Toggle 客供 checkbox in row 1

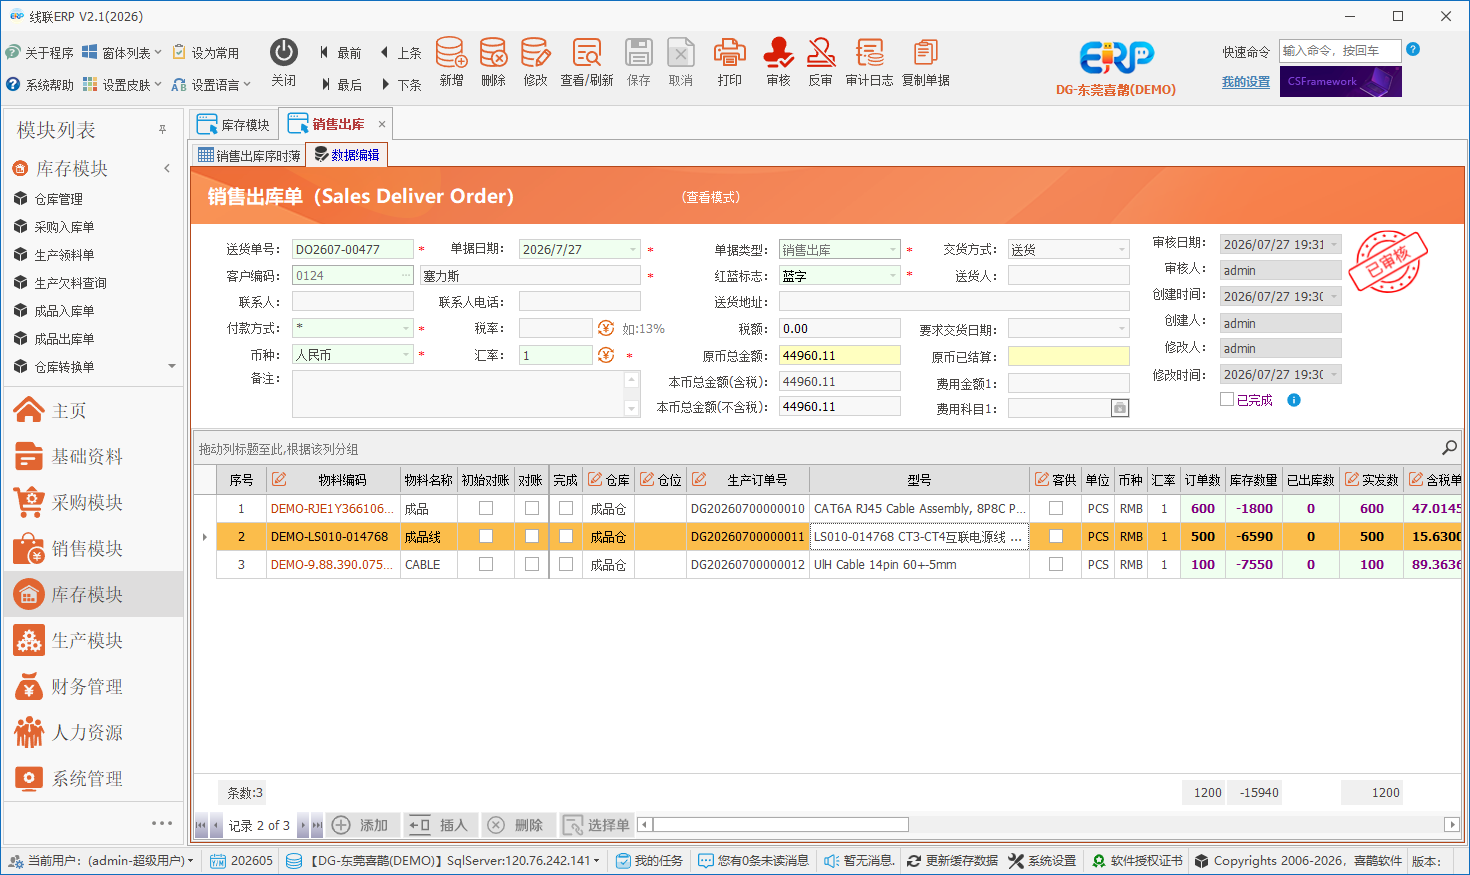tap(1056, 508)
